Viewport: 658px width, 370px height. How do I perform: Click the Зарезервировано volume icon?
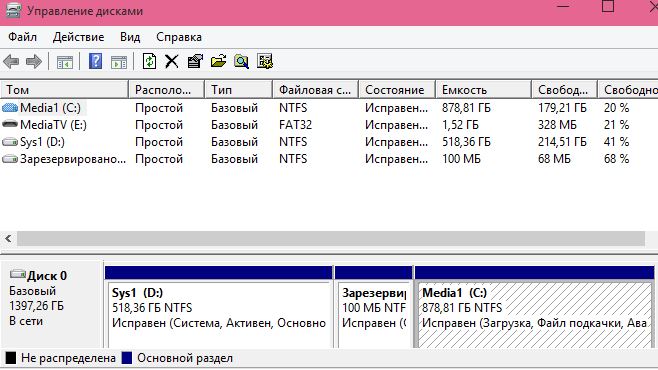click(x=10, y=159)
